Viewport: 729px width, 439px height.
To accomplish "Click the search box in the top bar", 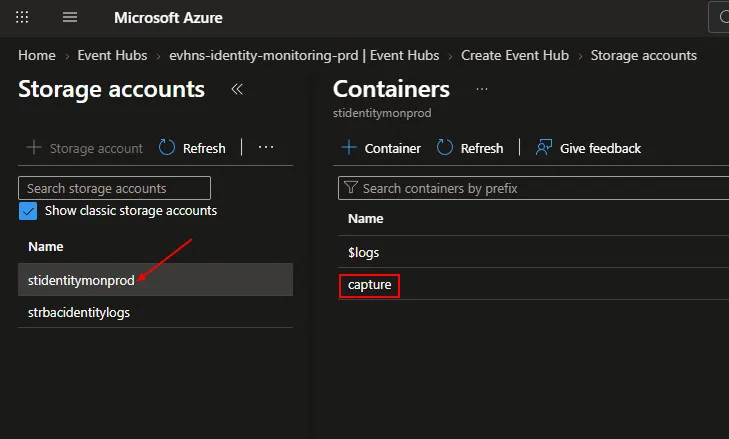I will 718,17.
